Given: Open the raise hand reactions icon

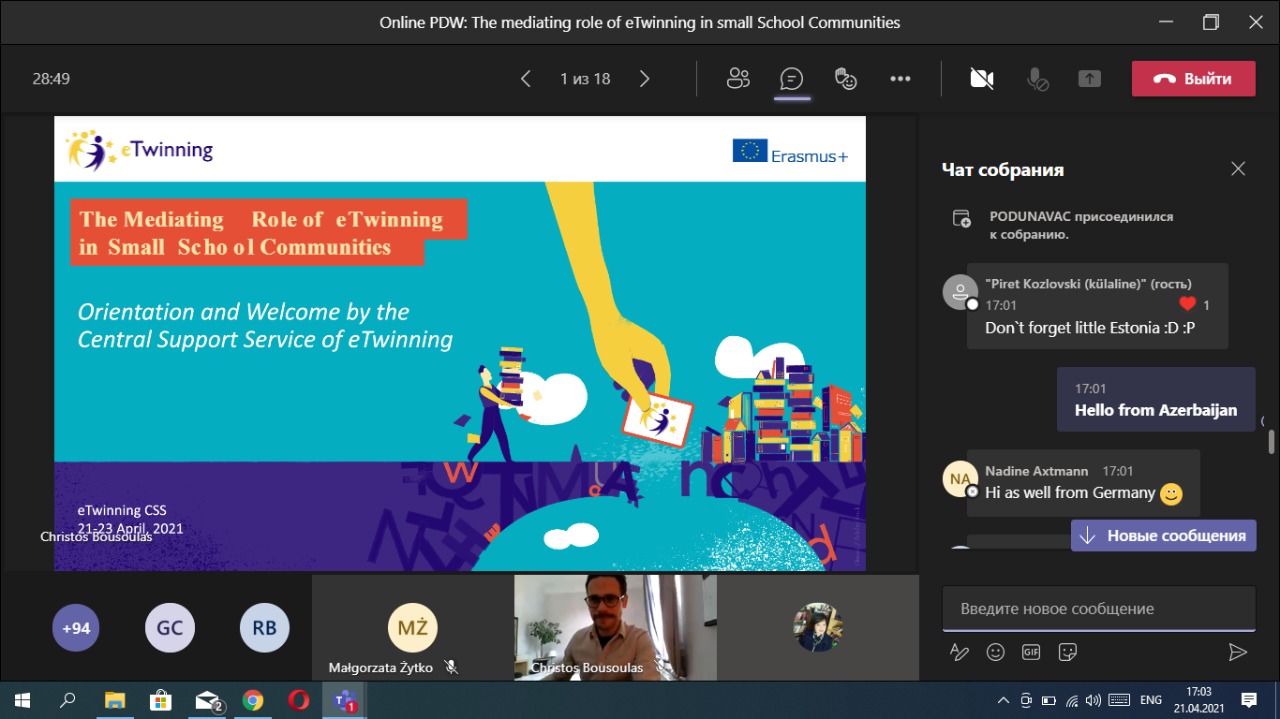Looking at the screenshot, I should [846, 79].
